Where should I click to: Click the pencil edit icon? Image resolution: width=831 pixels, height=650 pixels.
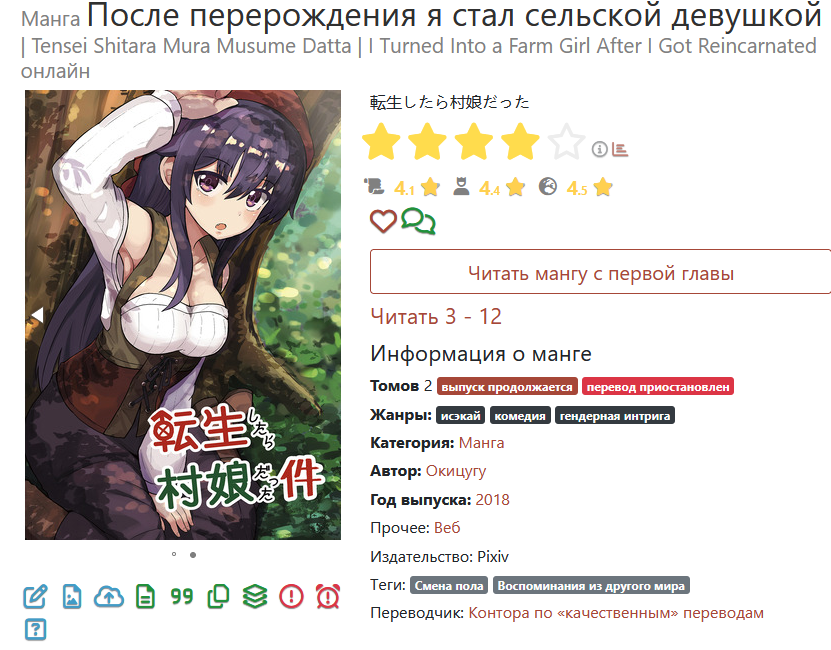point(36,596)
